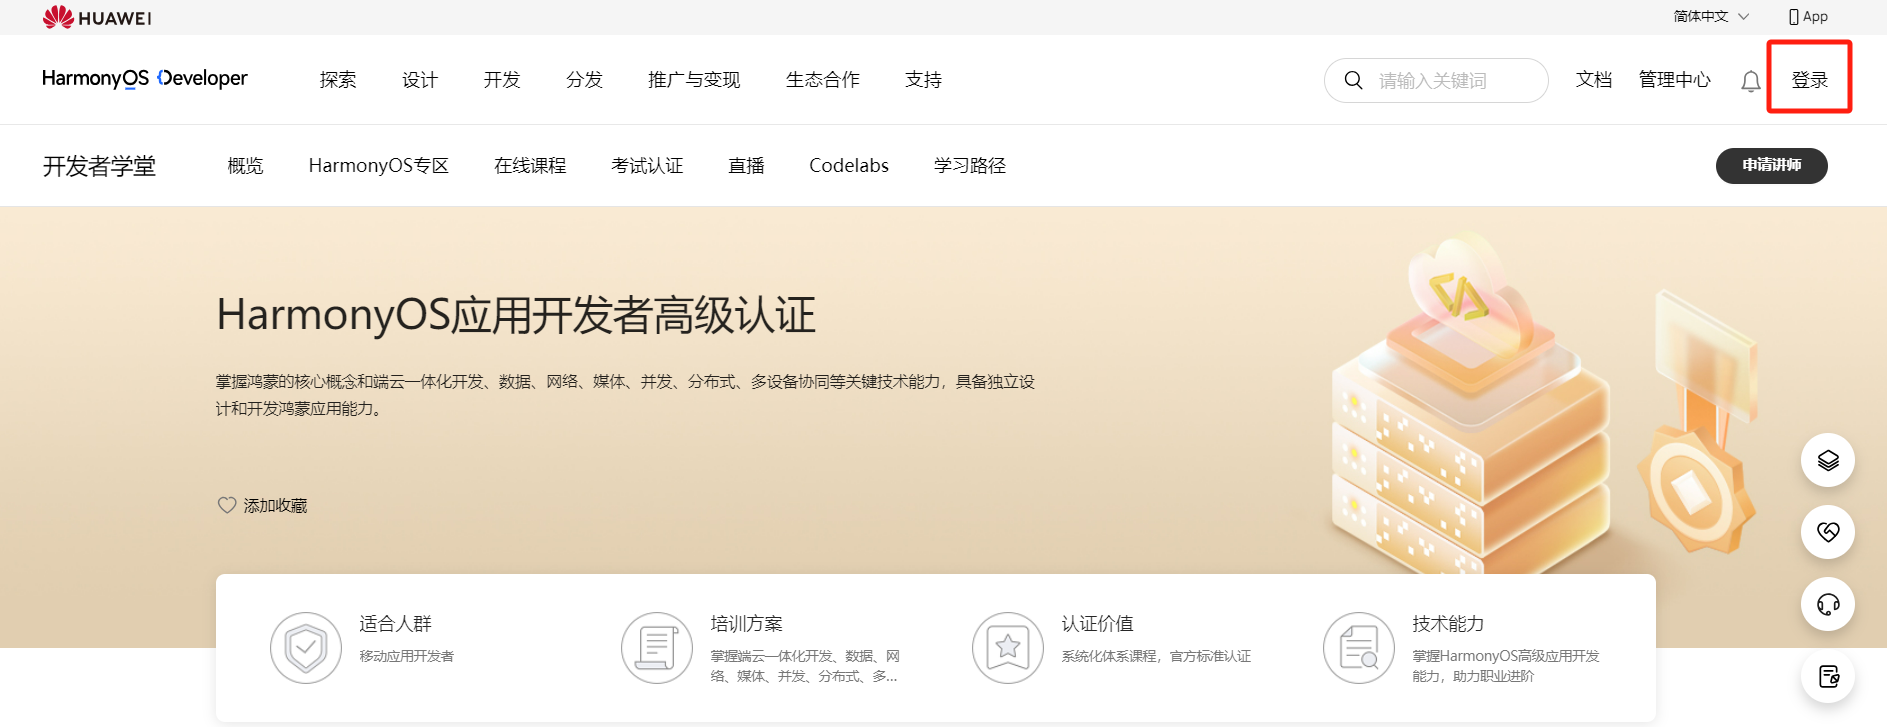
Task: Open the 推广与变现 menu
Action: pyautogui.click(x=694, y=80)
